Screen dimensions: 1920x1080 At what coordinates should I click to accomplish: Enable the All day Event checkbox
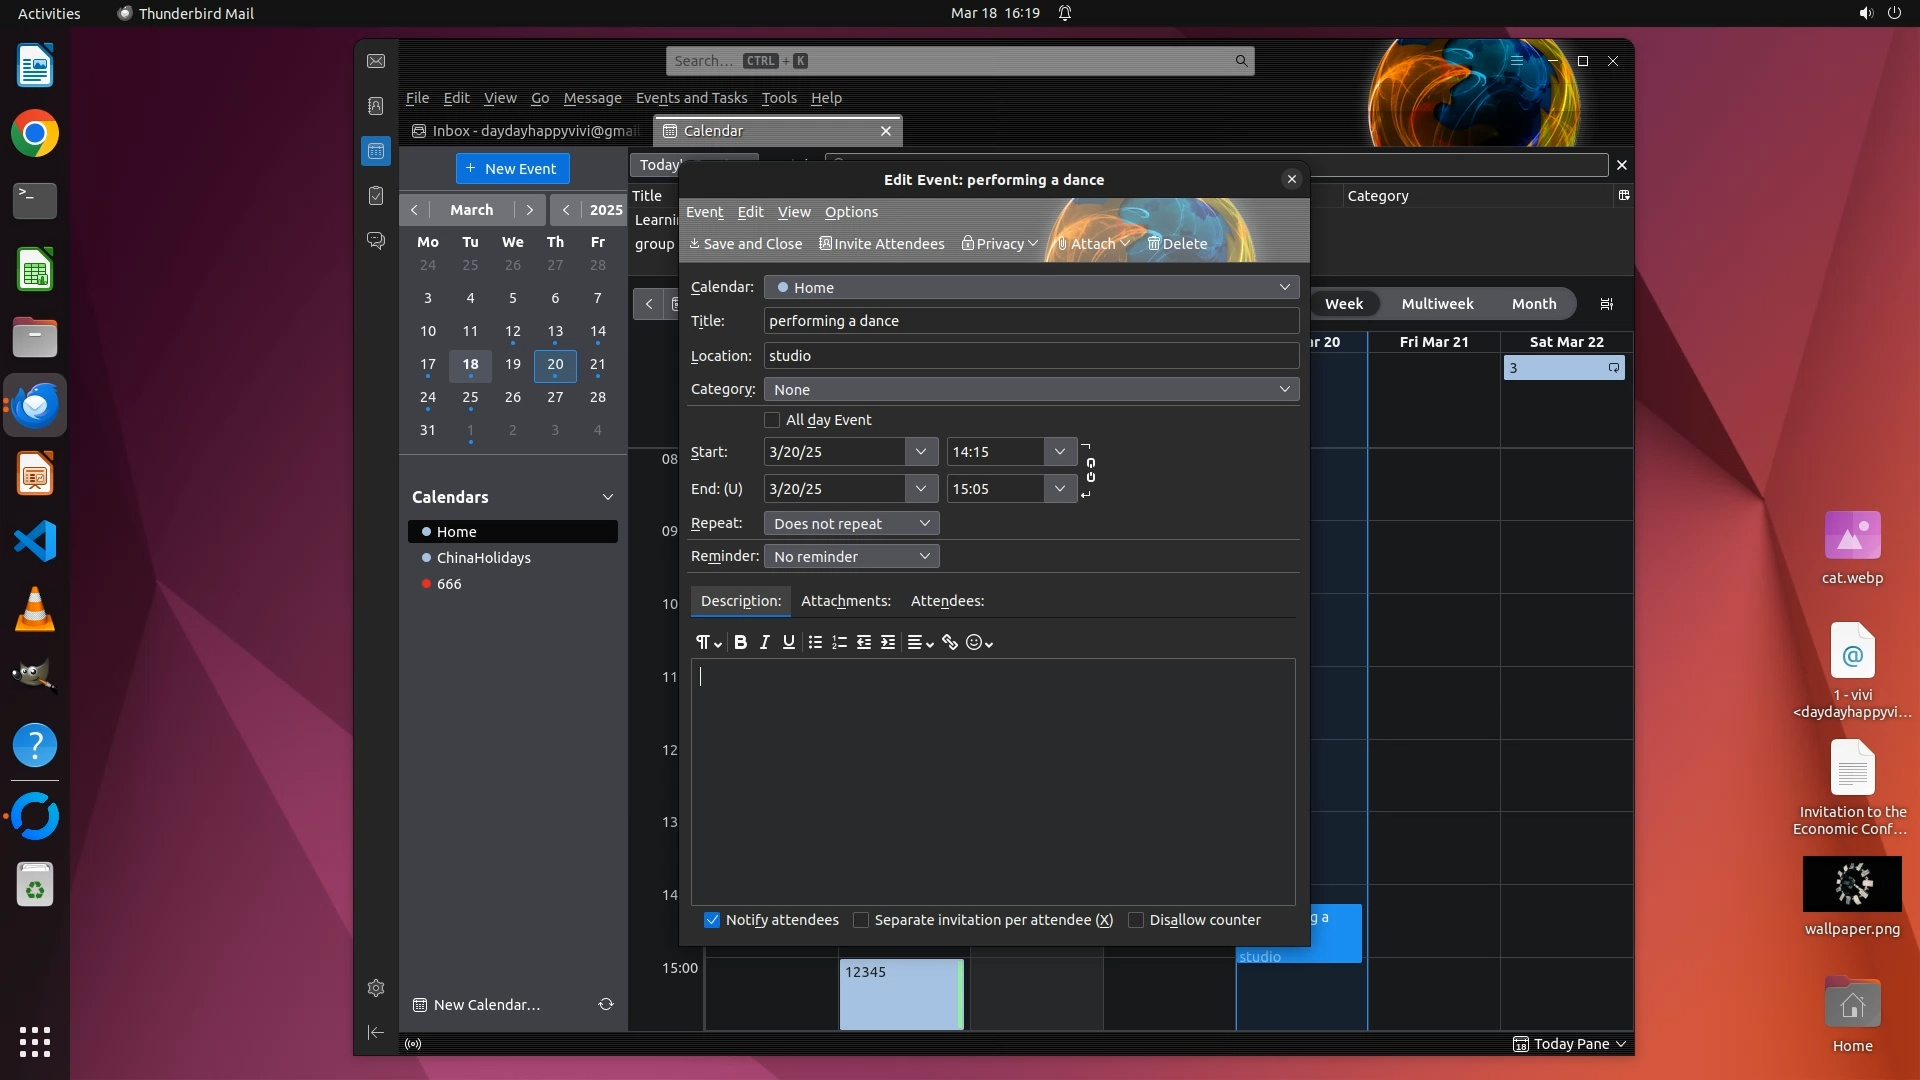[772, 420]
